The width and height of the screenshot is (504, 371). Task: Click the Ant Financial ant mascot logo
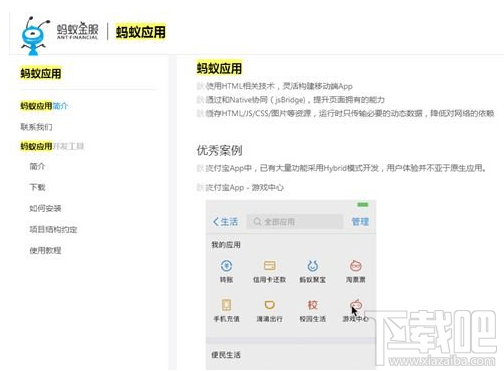click(x=35, y=36)
